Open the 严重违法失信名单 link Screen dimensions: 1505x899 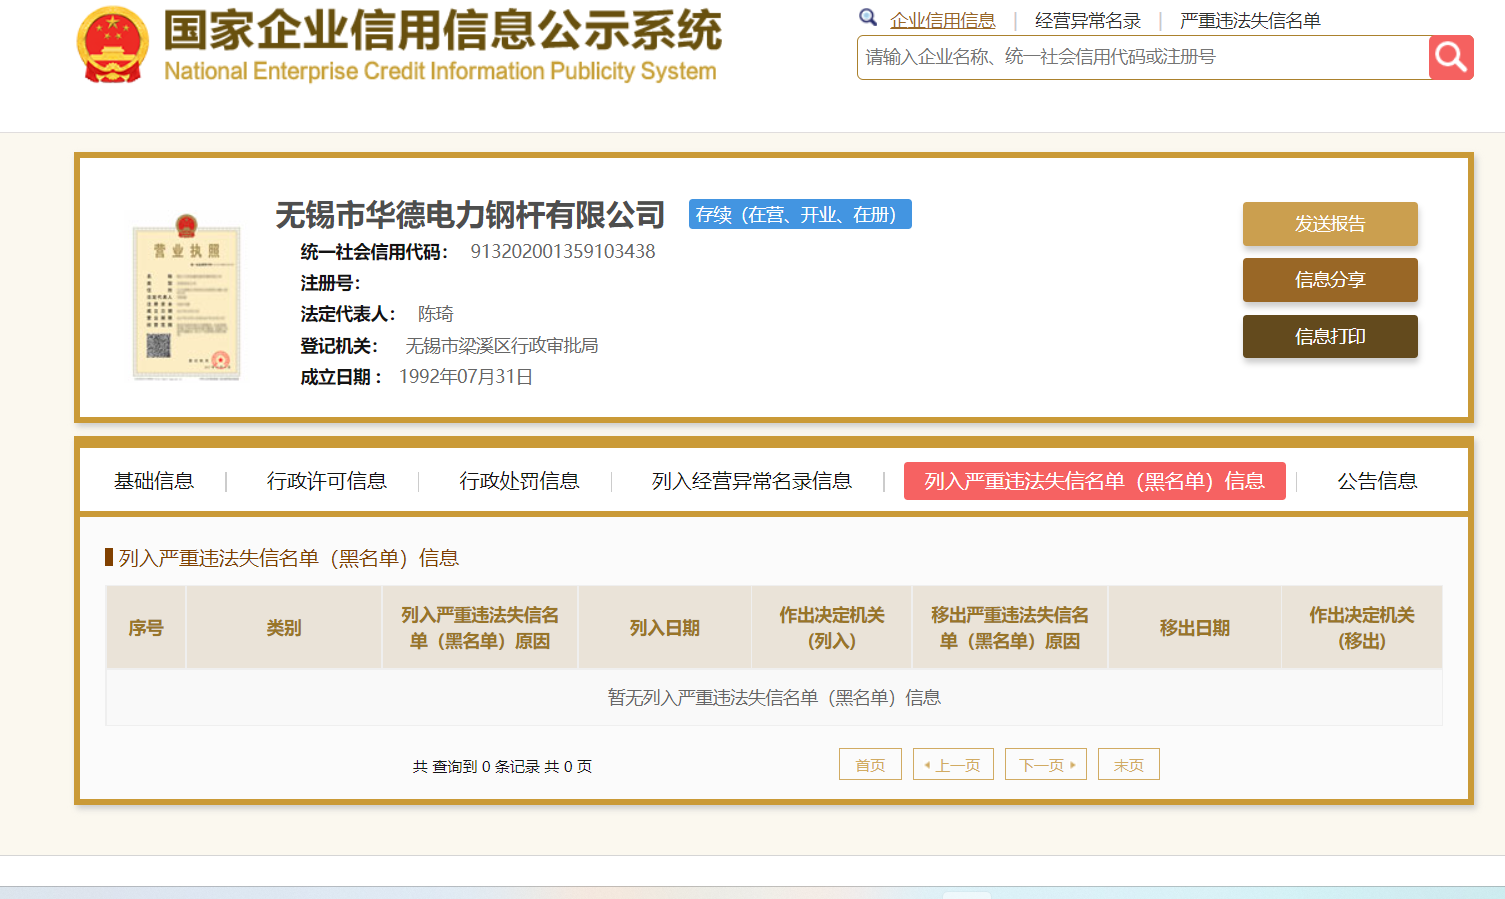[x=1250, y=20]
